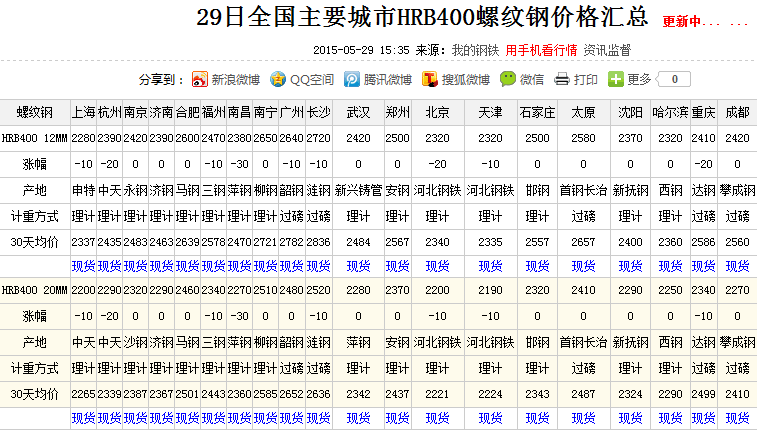Share to 新浪微博 text link
This screenshot has width=757, height=433.
(236, 80)
